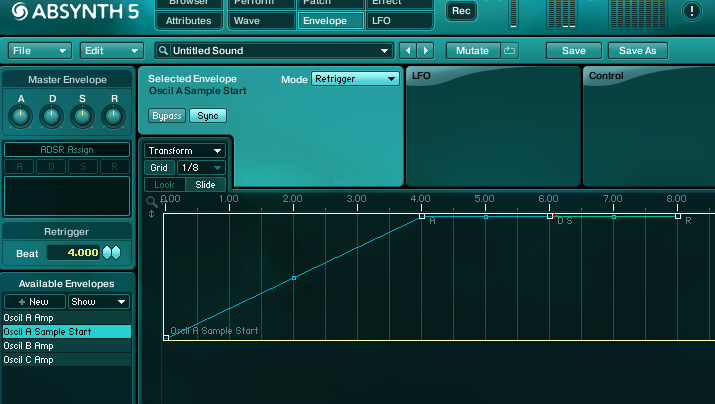
Task: Open the Grid 1/8 resolution dropdown
Action: 201,168
